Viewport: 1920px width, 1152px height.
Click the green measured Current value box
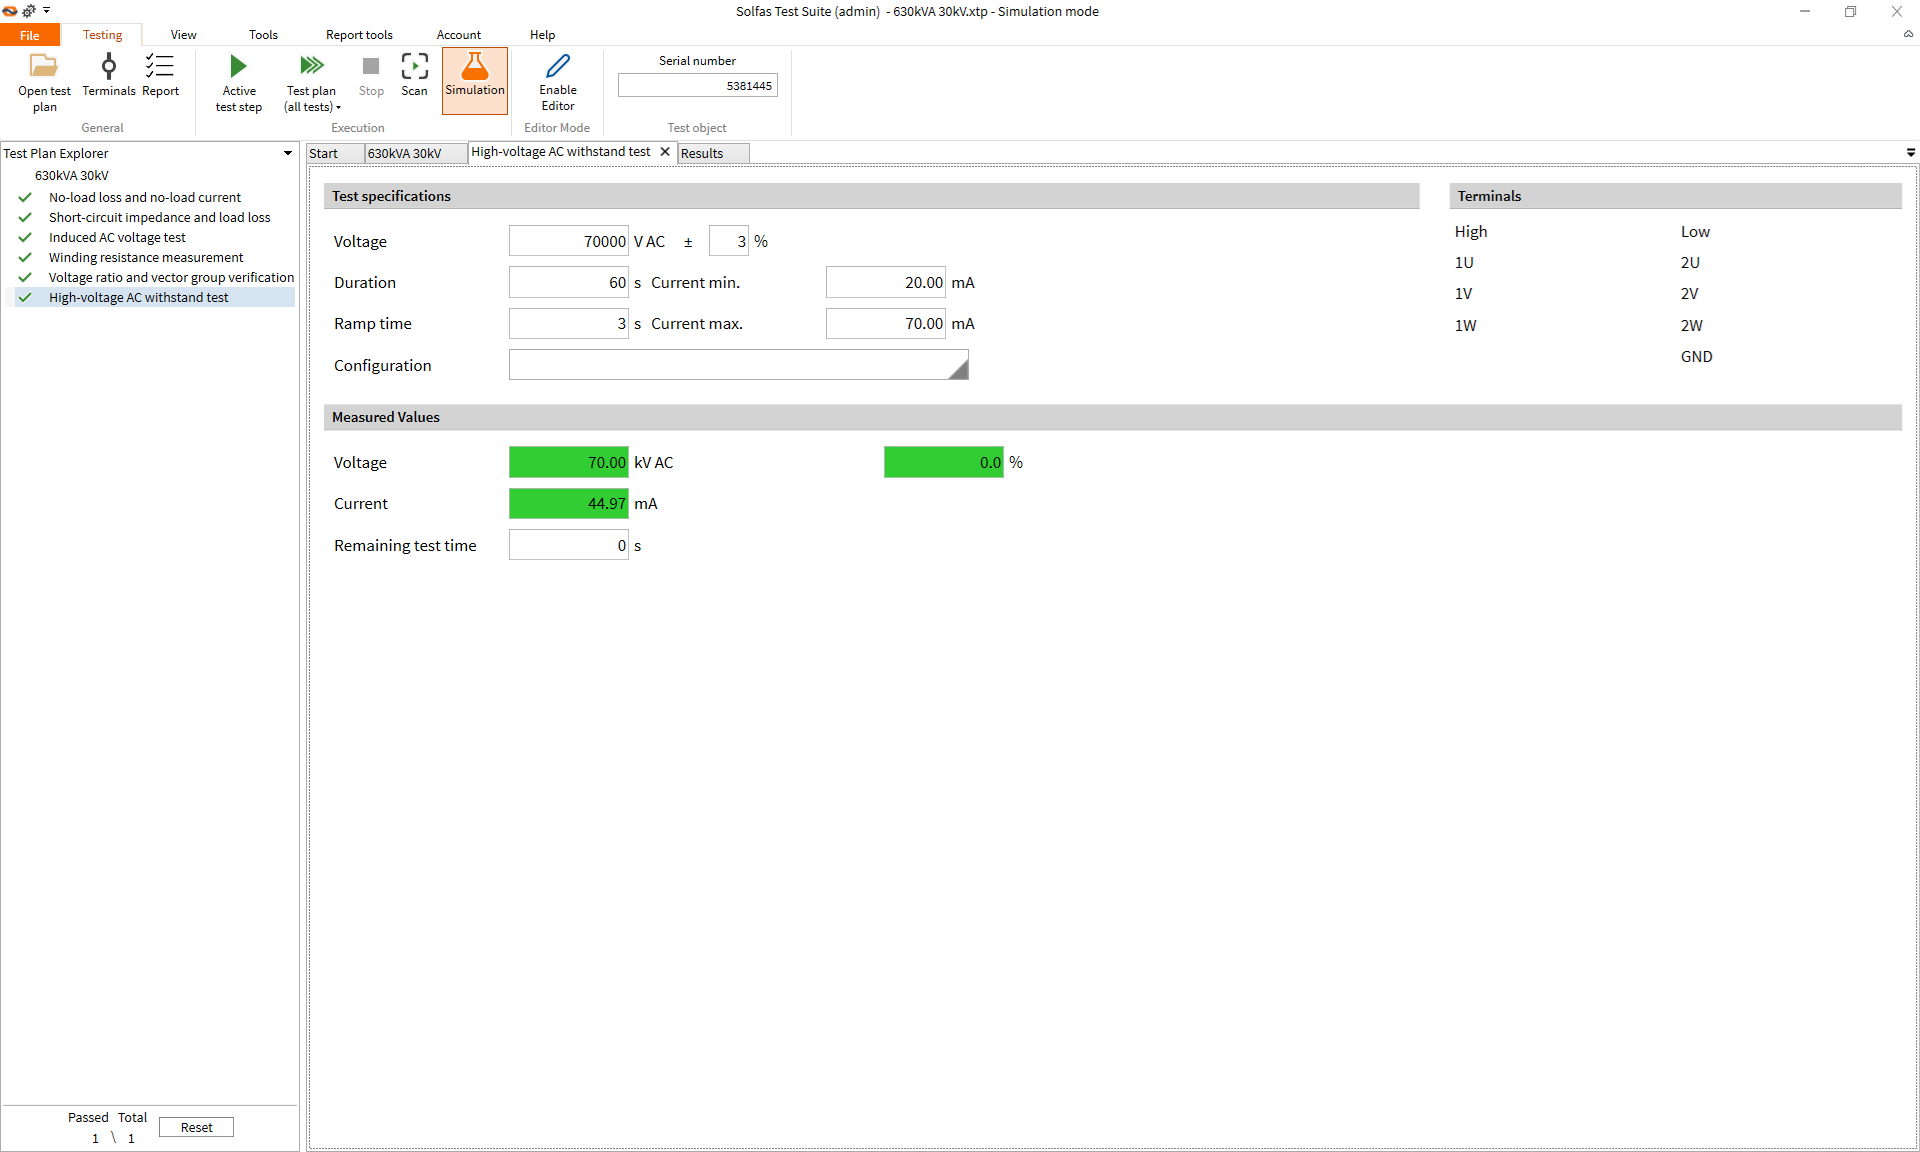[x=568, y=504]
